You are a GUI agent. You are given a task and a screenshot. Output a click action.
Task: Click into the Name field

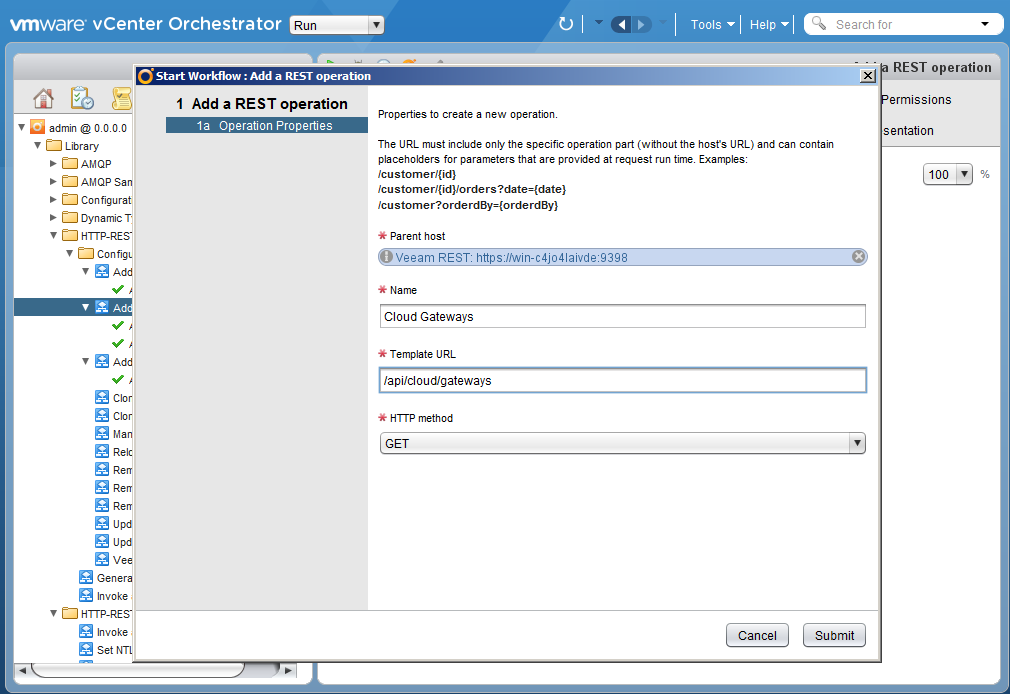coord(622,316)
